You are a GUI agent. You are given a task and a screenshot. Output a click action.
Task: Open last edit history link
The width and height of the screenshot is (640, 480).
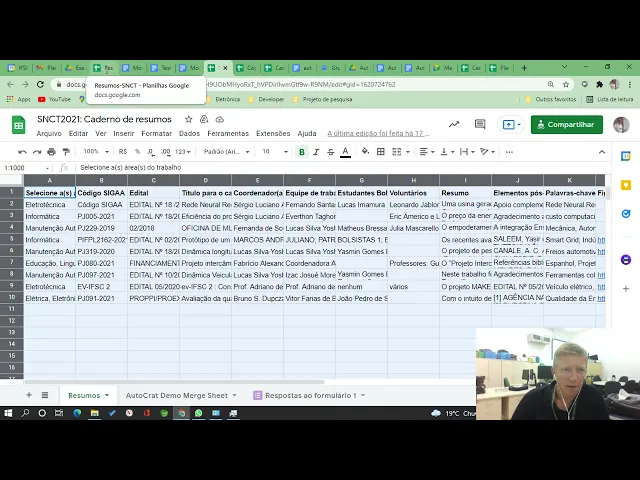coord(378,133)
